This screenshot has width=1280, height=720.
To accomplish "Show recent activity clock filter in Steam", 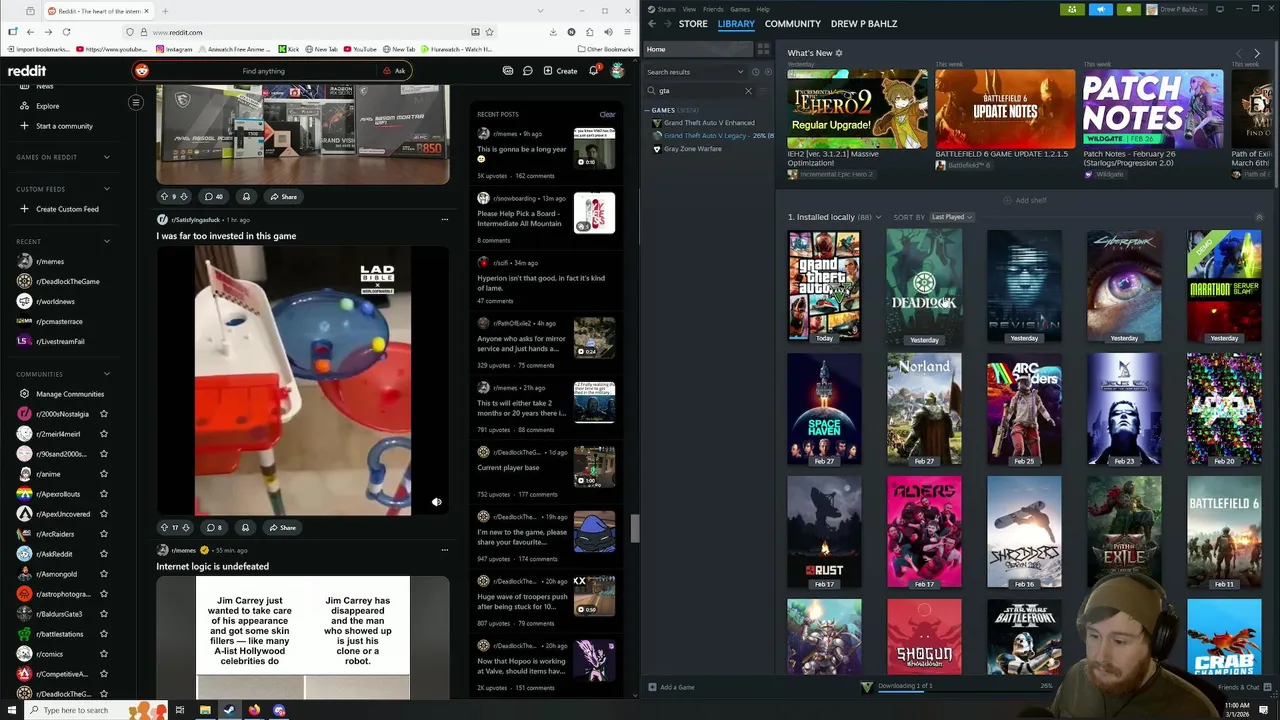I will 755,72.
